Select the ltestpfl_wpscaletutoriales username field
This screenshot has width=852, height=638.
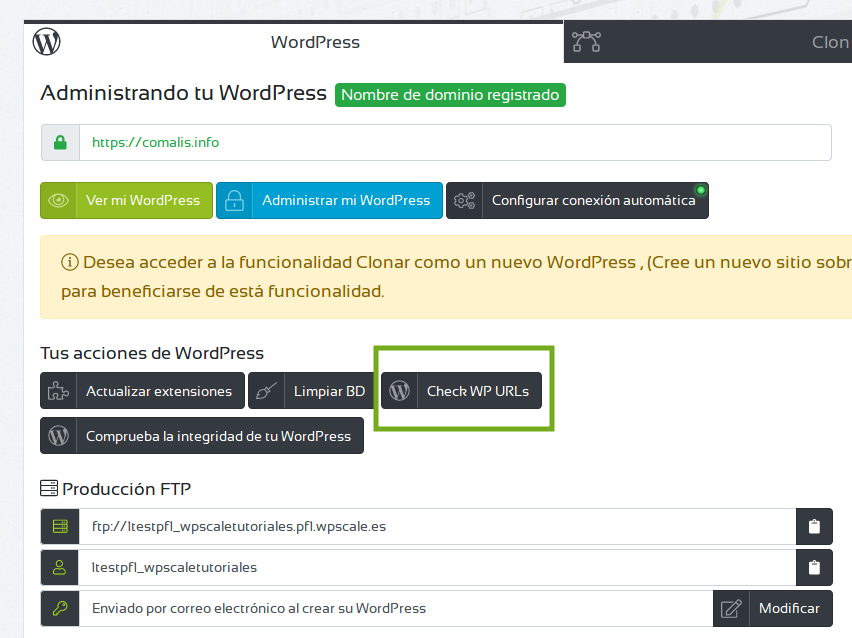437,567
